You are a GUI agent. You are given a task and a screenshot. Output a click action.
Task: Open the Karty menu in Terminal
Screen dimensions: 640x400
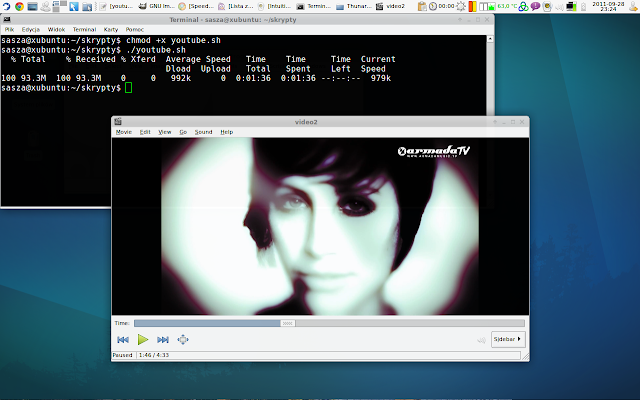[111, 29]
